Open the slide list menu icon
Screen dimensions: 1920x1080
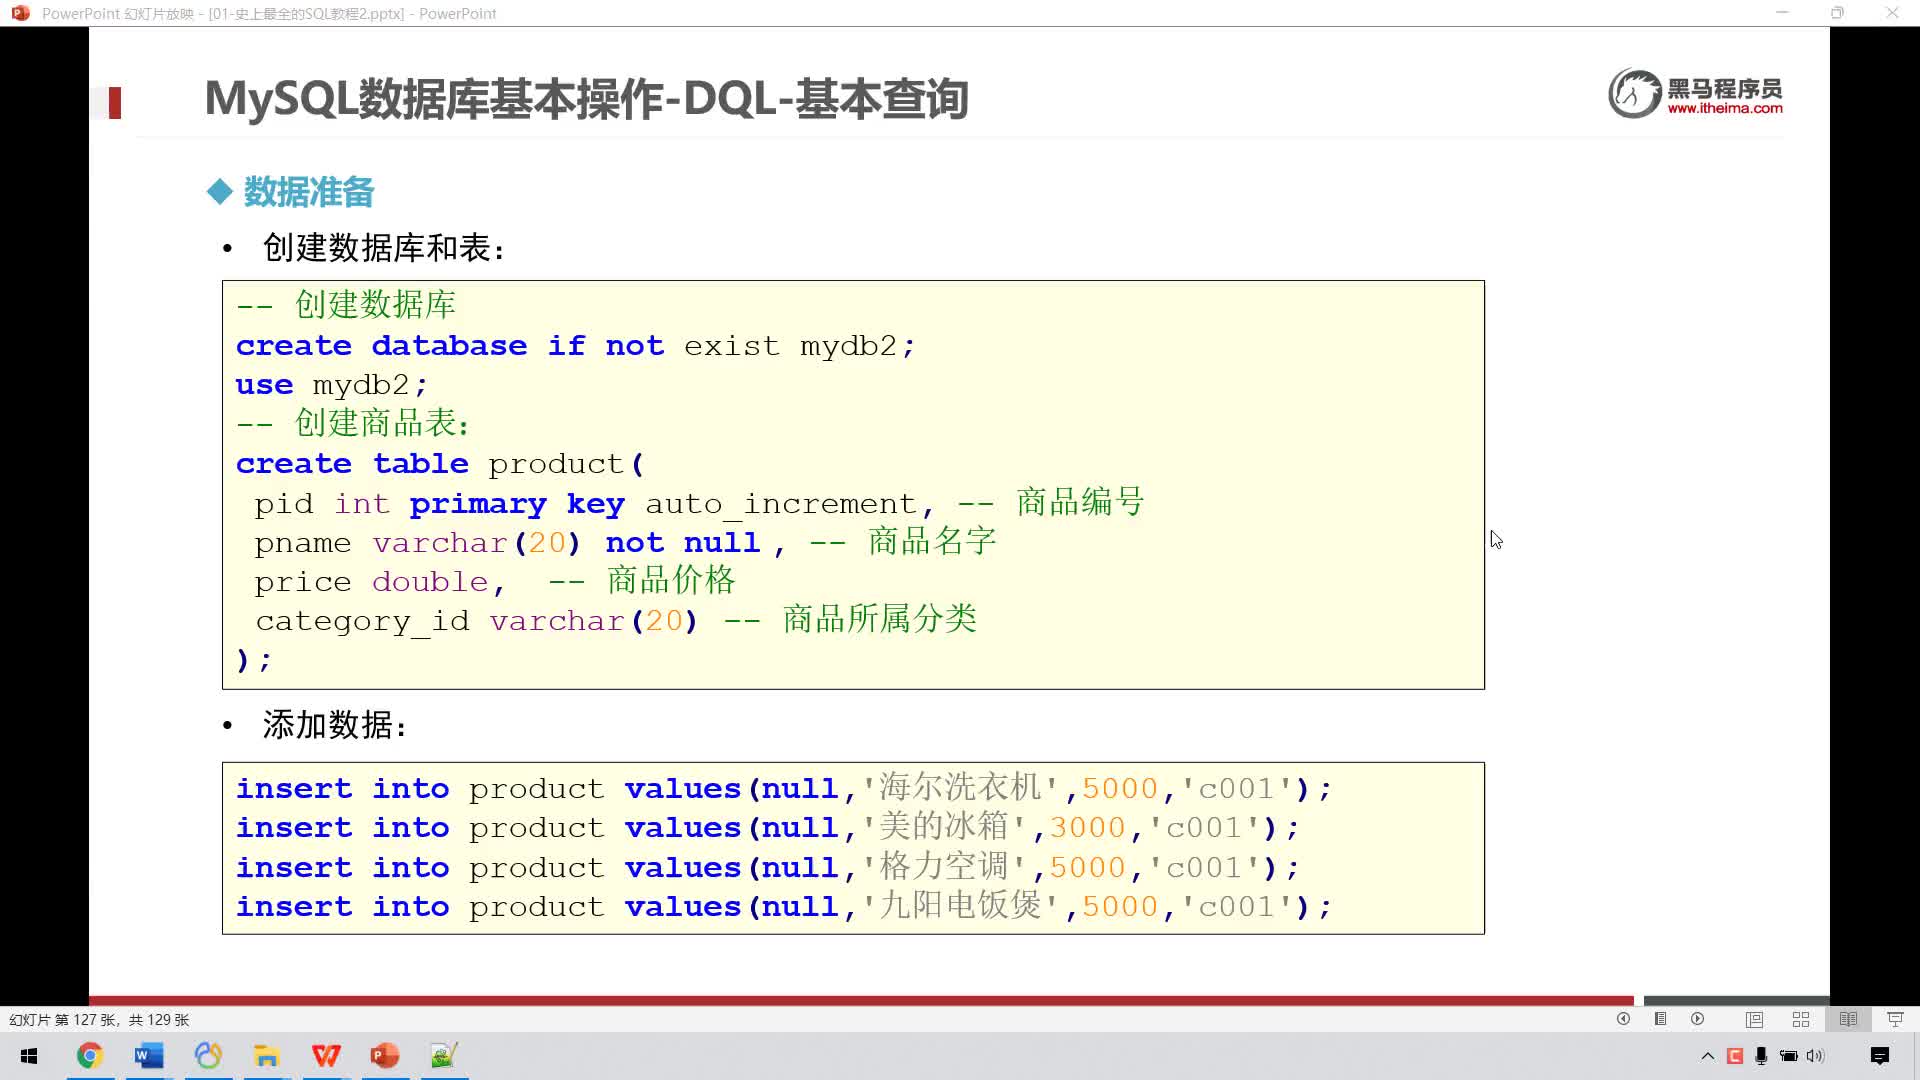1660,1019
